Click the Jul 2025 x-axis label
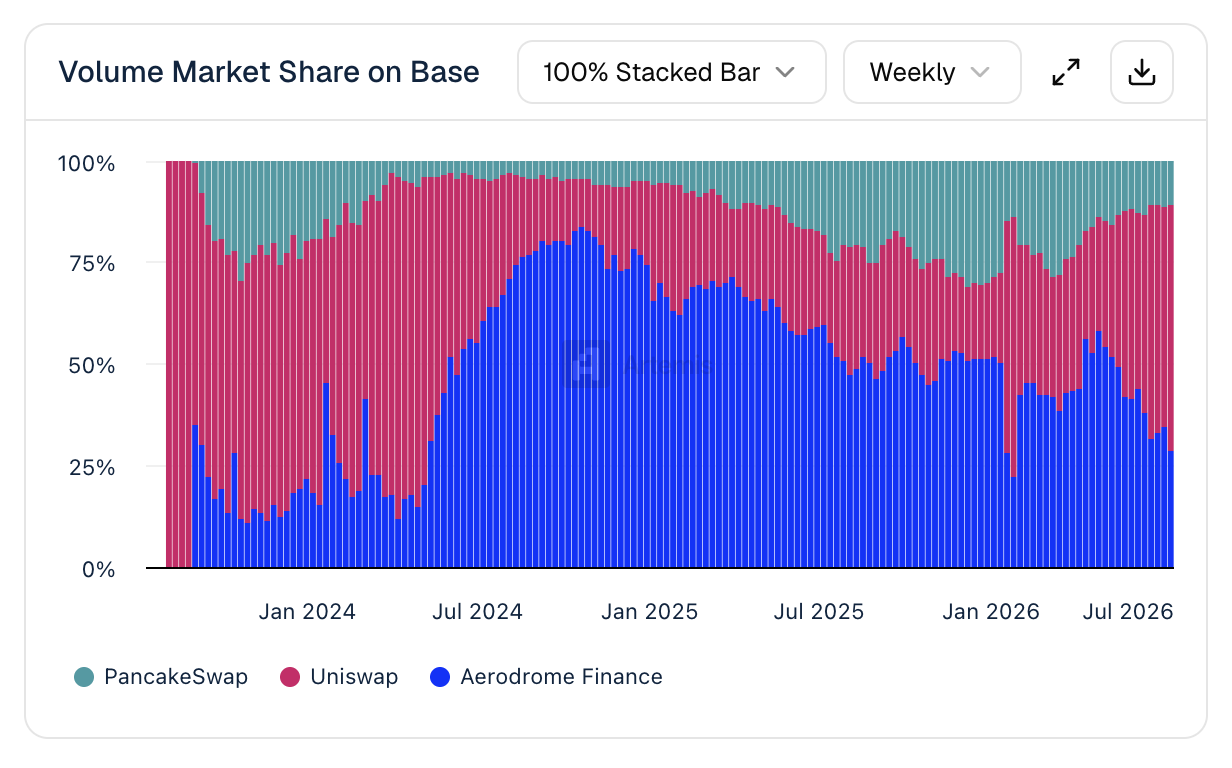The image size is (1232, 768). (819, 611)
